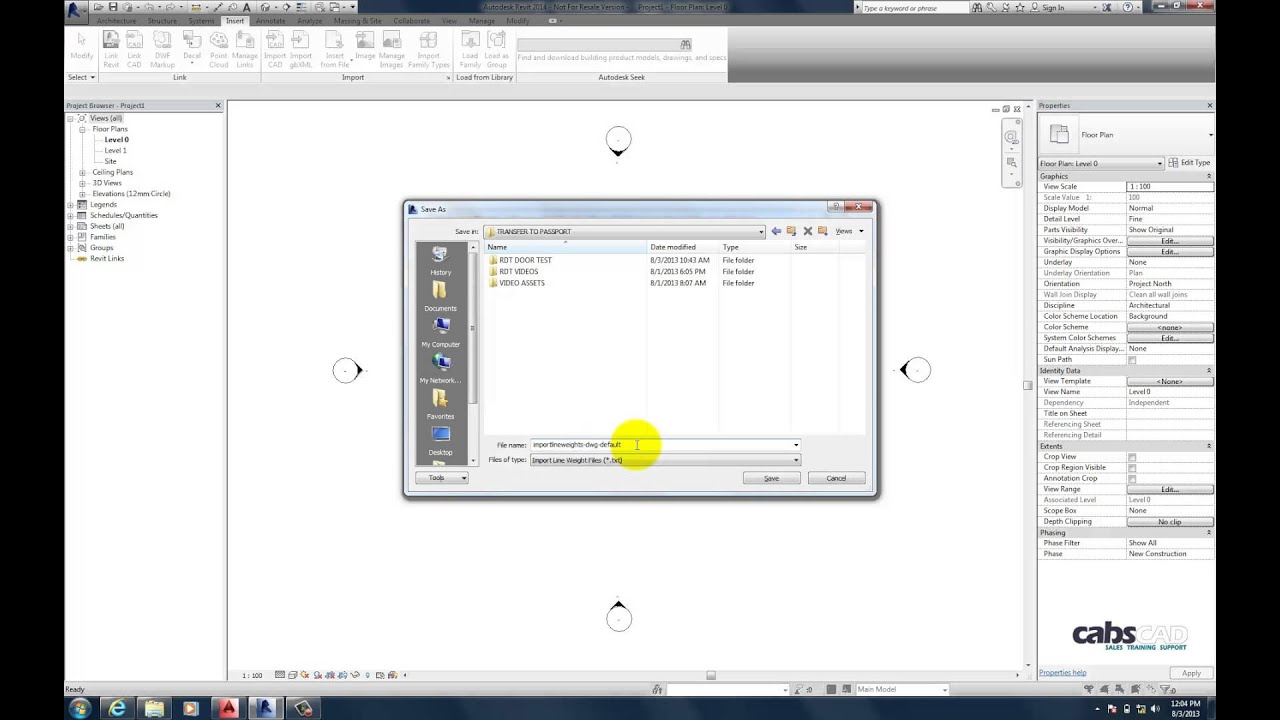Click Point Cloud ribbon icon
This screenshot has height=720, width=1280.
click(x=218, y=48)
